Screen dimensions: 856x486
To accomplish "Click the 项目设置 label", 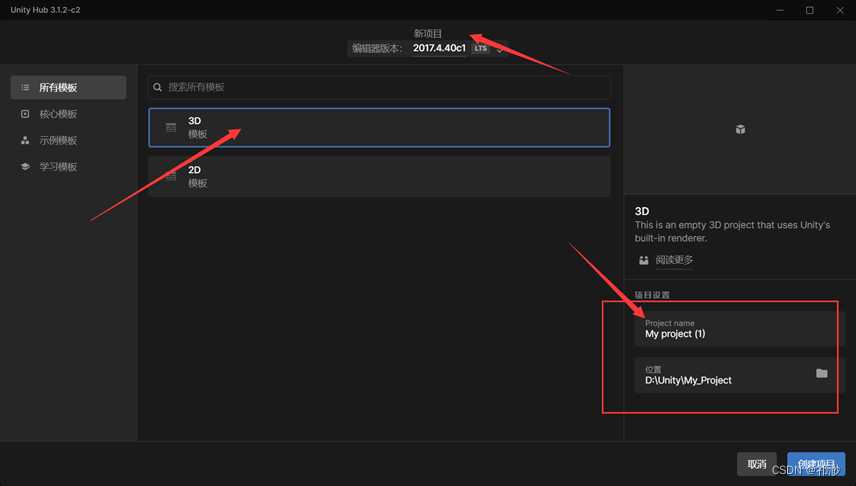I will click(652, 295).
